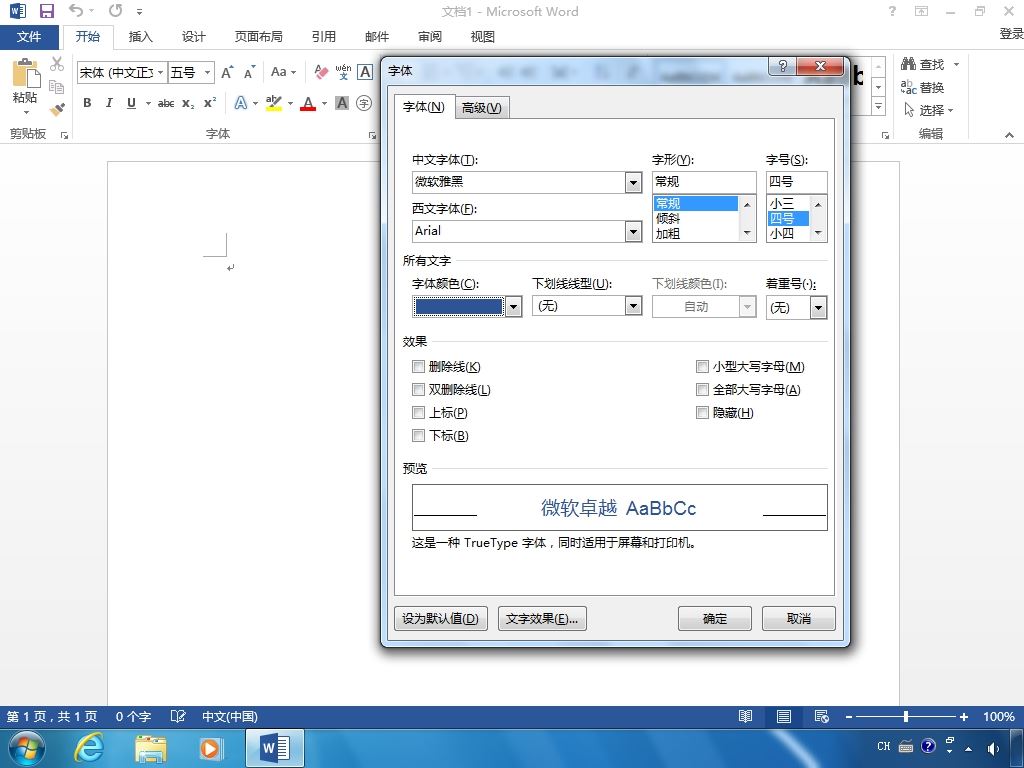This screenshot has width=1024, height=768.
Task: Switch to Read Mode in status bar
Action: [x=745, y=716]
